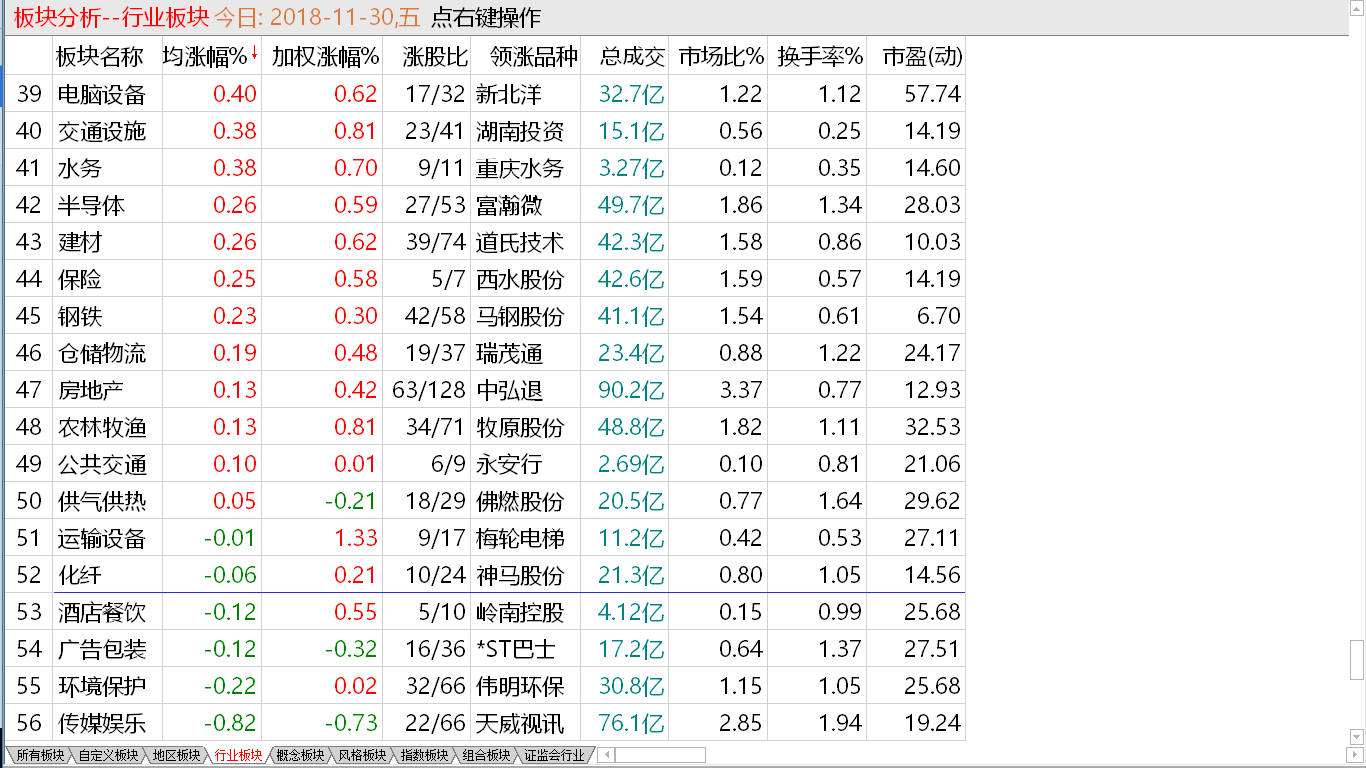Select the 供气供热 sector name

point(101,501)
